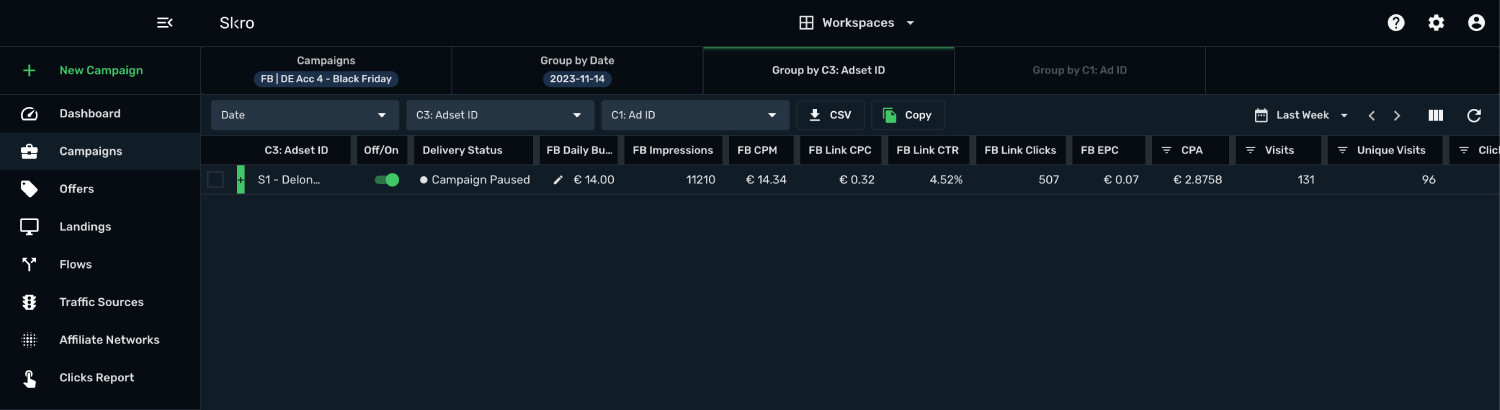Open the Unique Visits column filter icon
This screenshot has width=1500, height=410.
pyautogui.click(x=1342, y=151)
